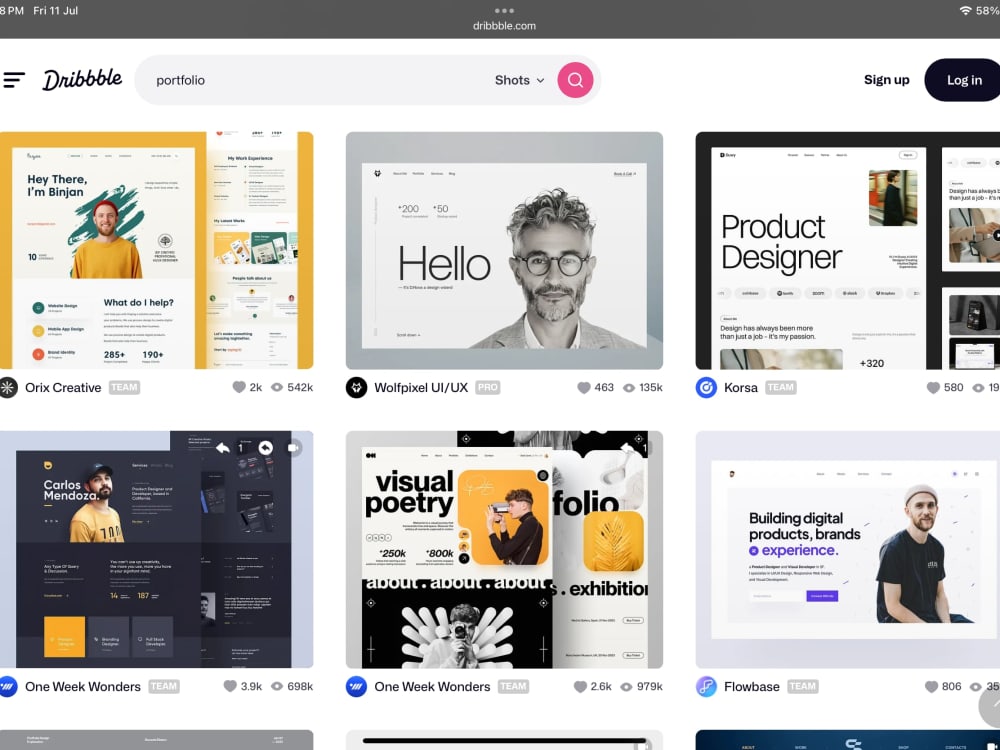This screenshot has width=1000, height=750.
Task: Visit the Flowbase avatar icon
Action: tap(706, 686)
